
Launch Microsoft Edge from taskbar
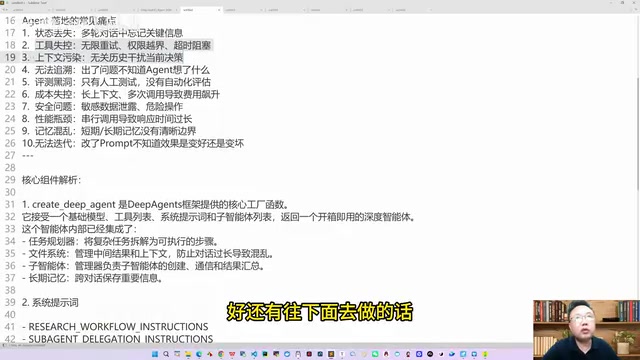199,354
